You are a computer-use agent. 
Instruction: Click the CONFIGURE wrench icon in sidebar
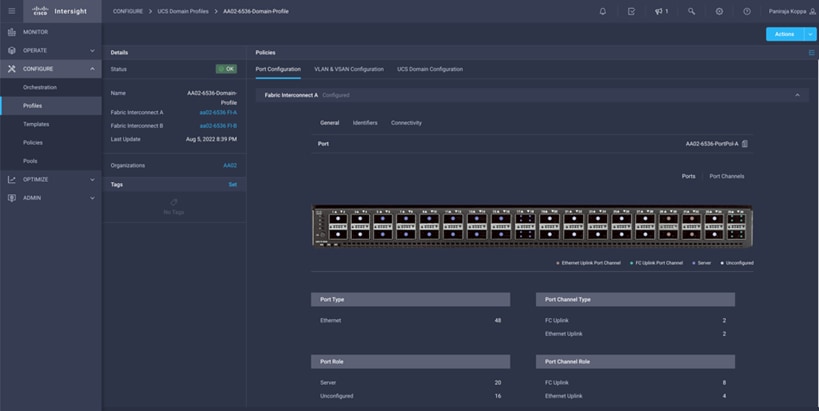pyautogui.click(x=11, y=69)
